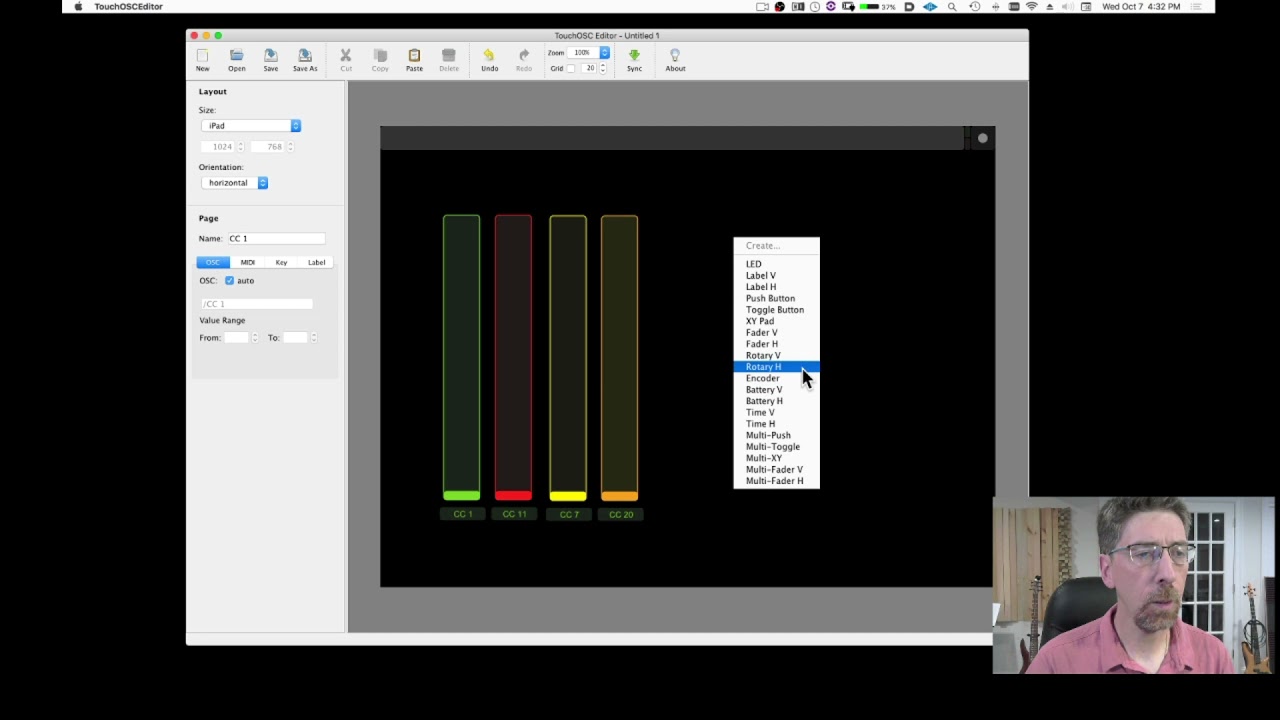Viewport: 1280px width, 720px height.
Task: Select the OSC tab
Action: coord(213,262)
